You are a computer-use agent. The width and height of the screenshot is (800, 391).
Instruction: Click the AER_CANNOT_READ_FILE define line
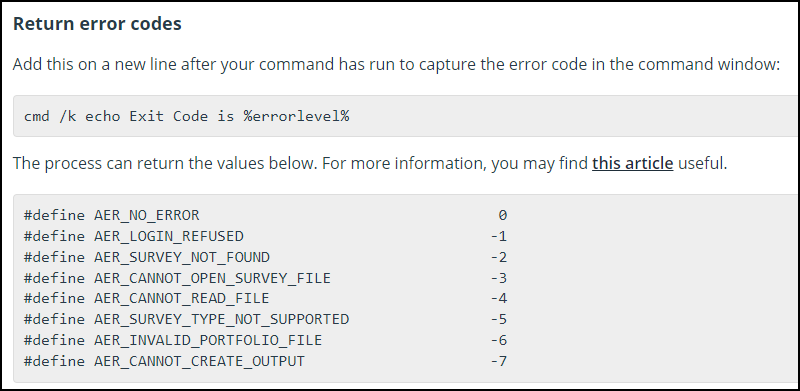[x=265, y=298]
